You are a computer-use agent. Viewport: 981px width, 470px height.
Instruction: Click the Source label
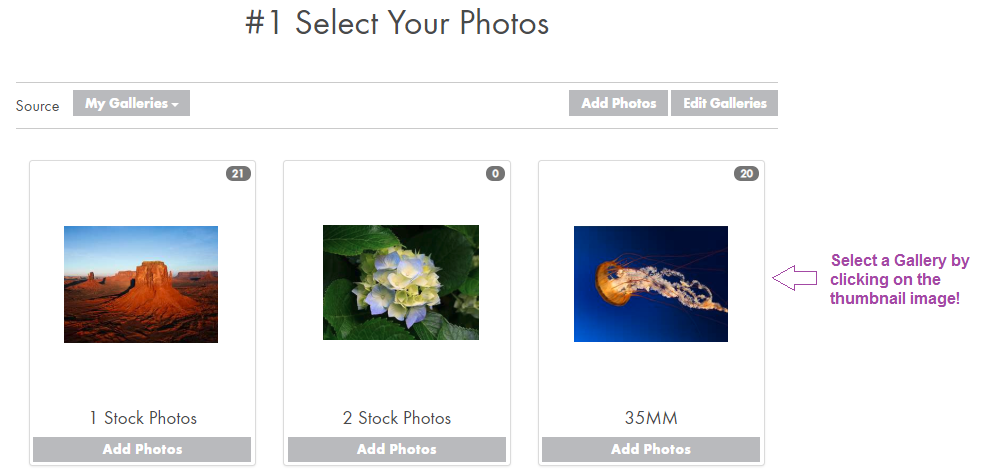(38, 105)
